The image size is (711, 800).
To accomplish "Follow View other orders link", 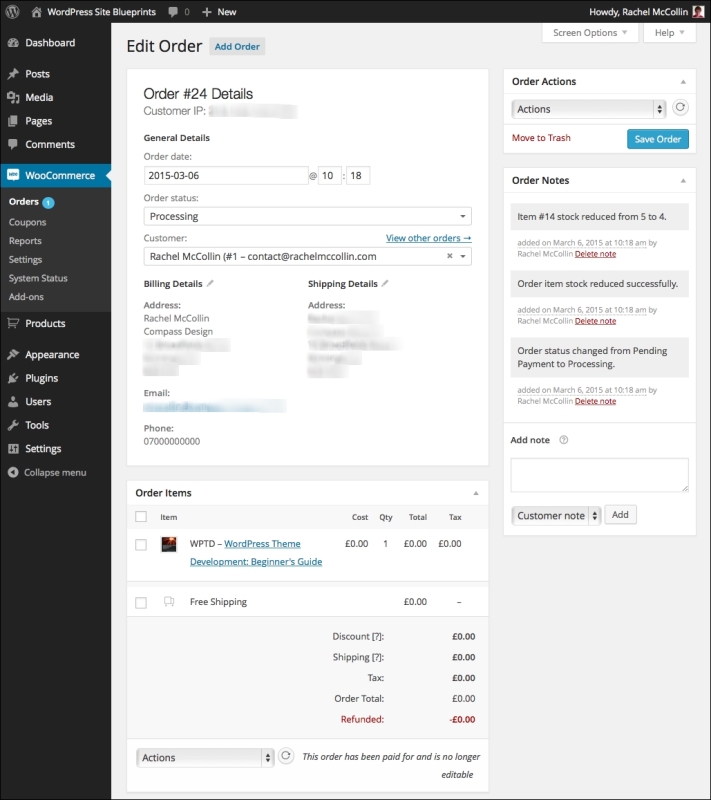I will pos(428,238).
